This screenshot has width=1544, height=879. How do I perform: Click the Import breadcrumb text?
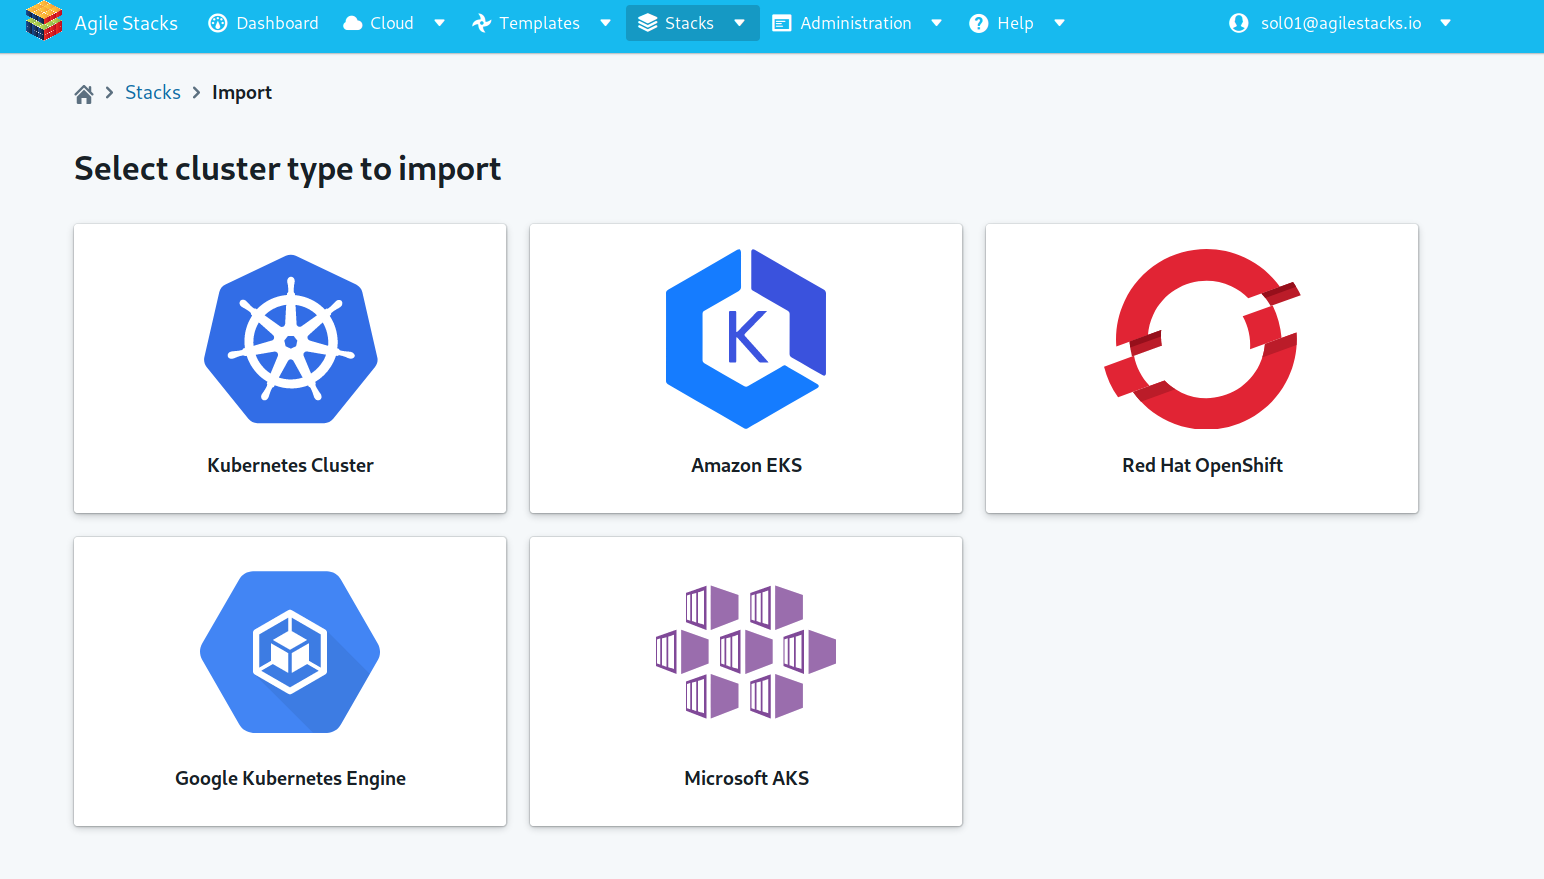tap(242, 93)
